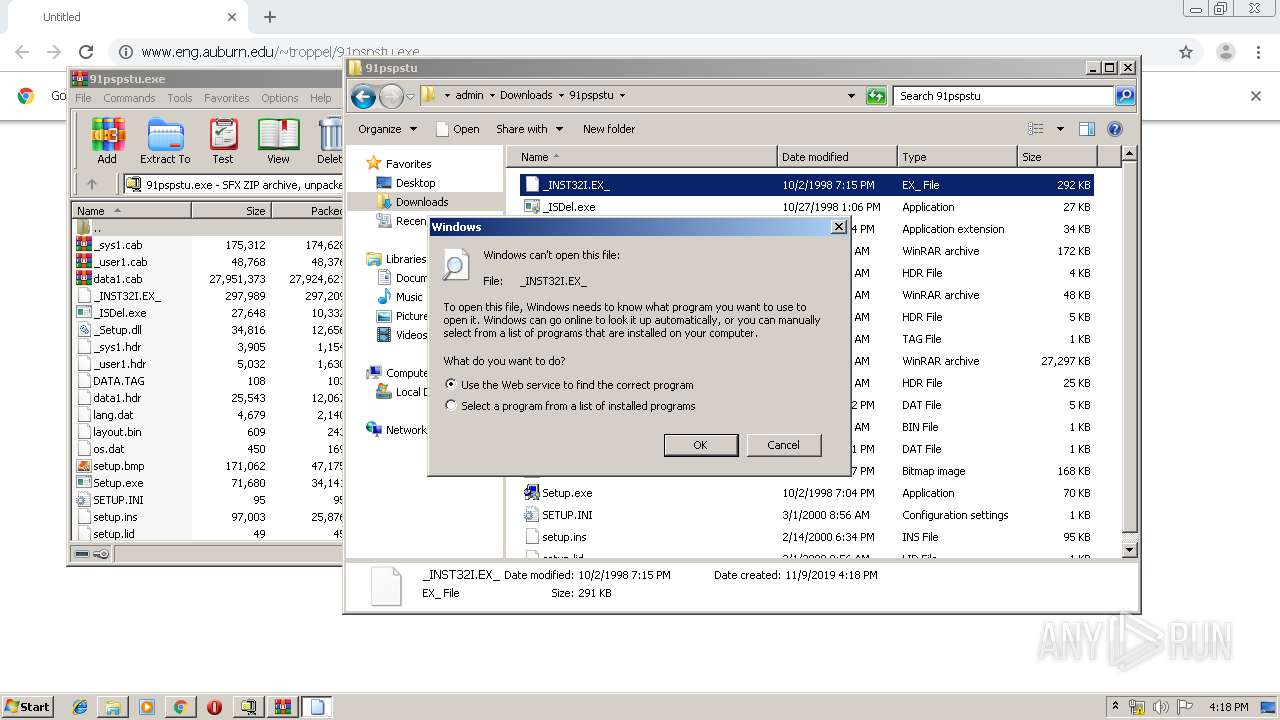
Task: Click WinRAR taskbar icon
Action: (x=282, y=707)
